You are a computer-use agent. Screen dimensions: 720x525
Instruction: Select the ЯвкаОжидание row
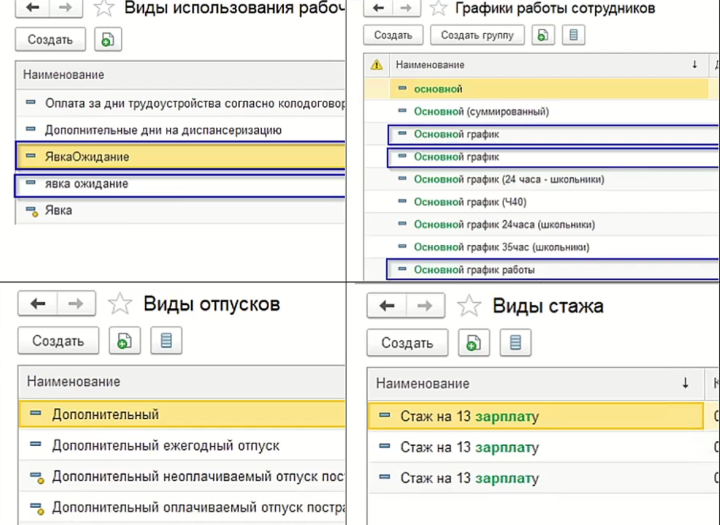pyautogui.click(x=87, y=157)
